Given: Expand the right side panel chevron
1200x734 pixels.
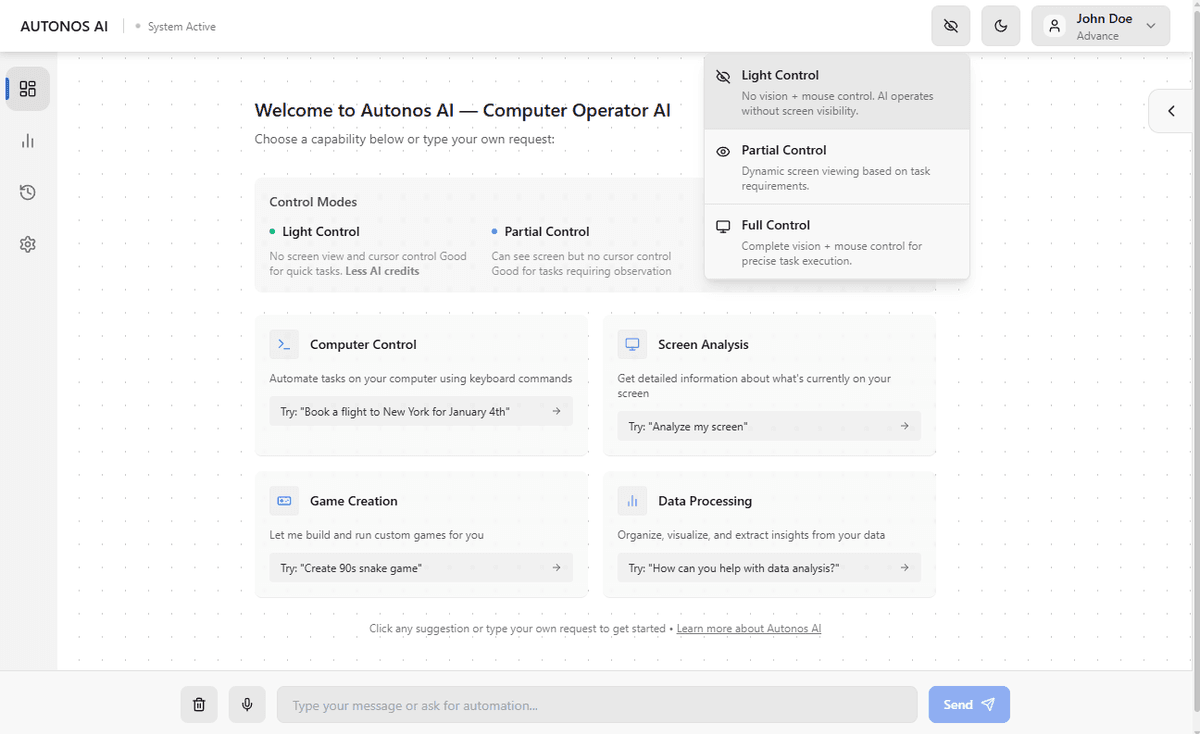Looking at the screenshot, I should (1171, 111).
